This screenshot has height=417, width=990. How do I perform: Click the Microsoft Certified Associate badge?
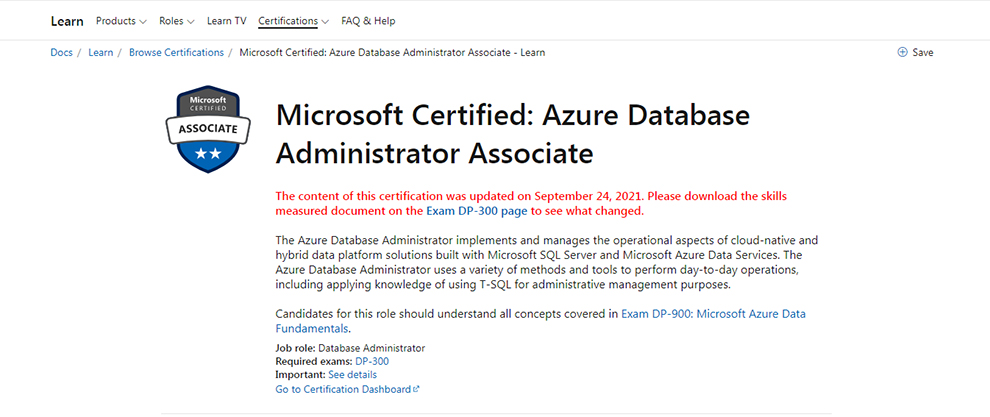click(208, 129)
